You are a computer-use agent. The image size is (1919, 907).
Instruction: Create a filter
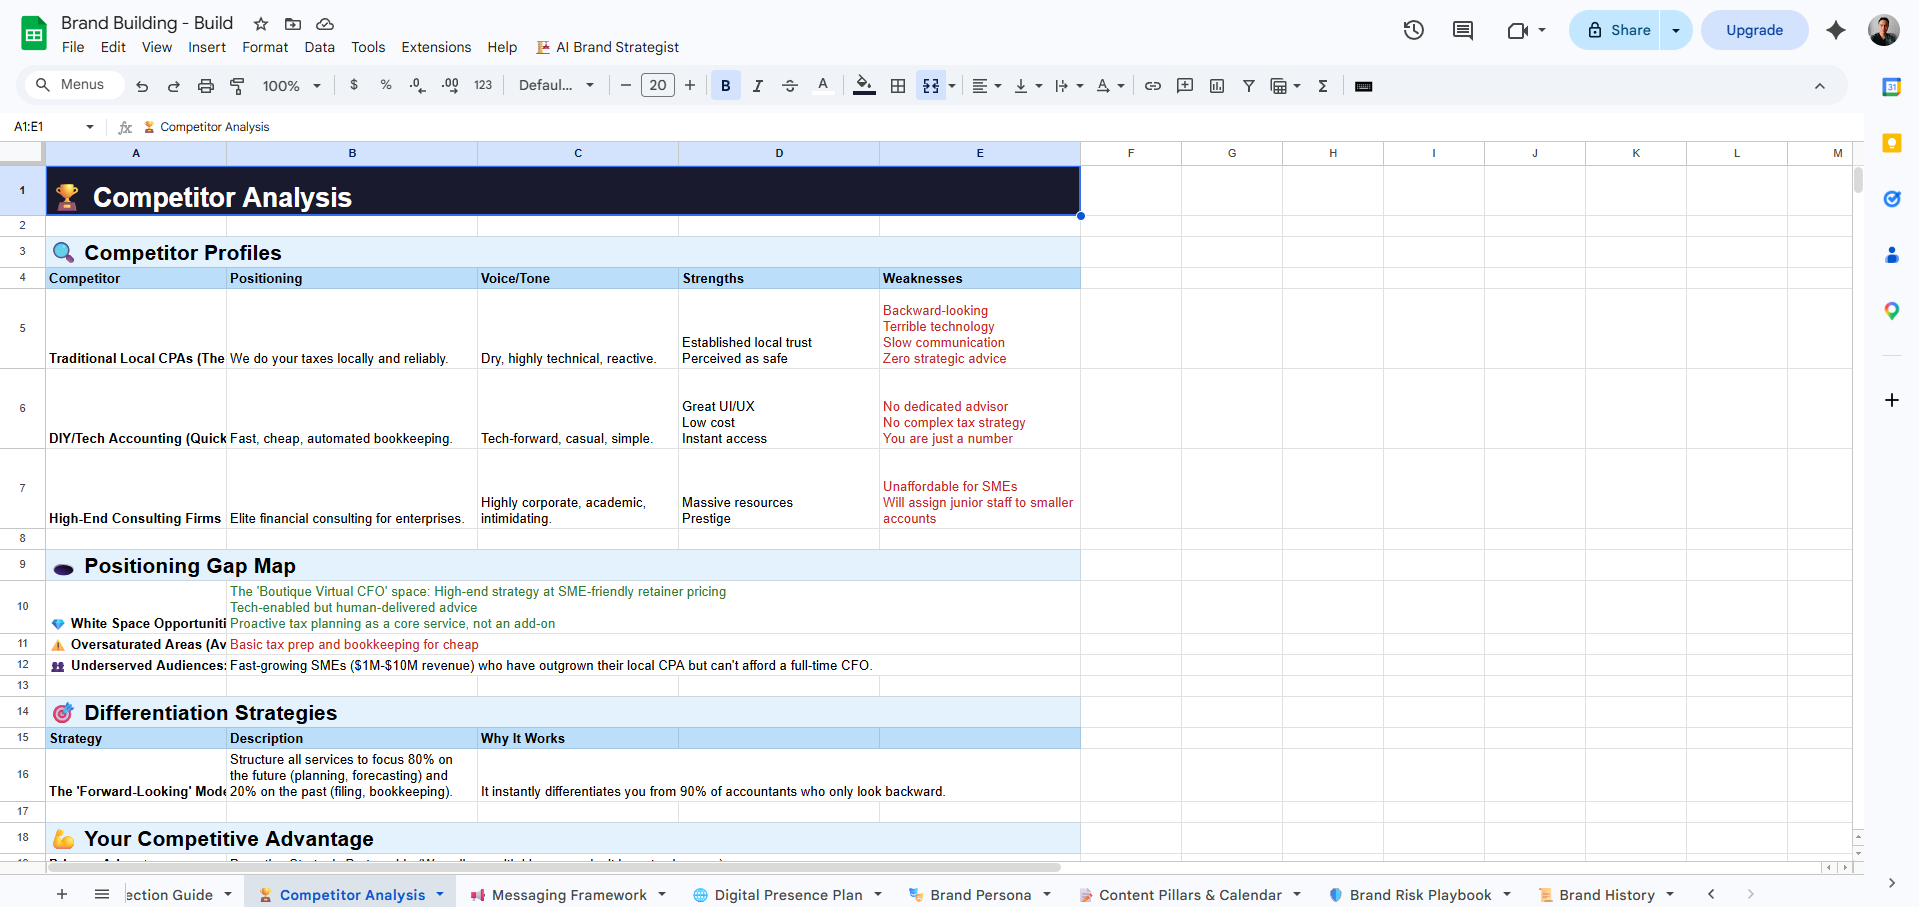(x=1249, y=86)
